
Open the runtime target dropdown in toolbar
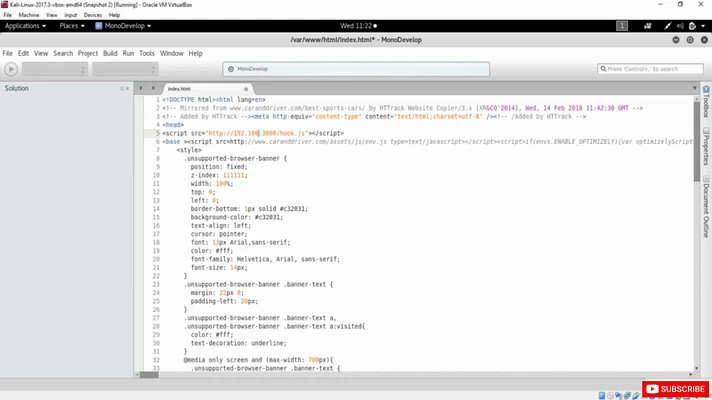click(x=125, y=69)
